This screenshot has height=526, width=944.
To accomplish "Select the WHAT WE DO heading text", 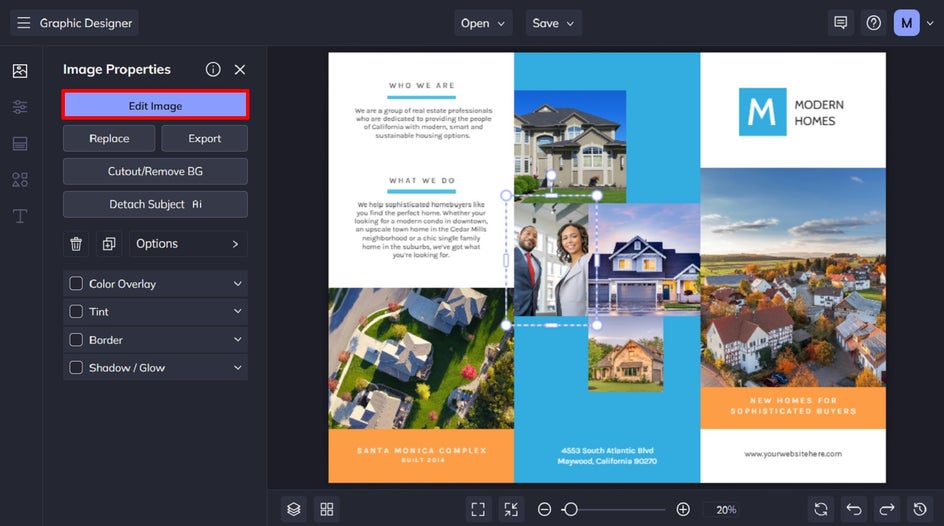I will pos(421,181).
